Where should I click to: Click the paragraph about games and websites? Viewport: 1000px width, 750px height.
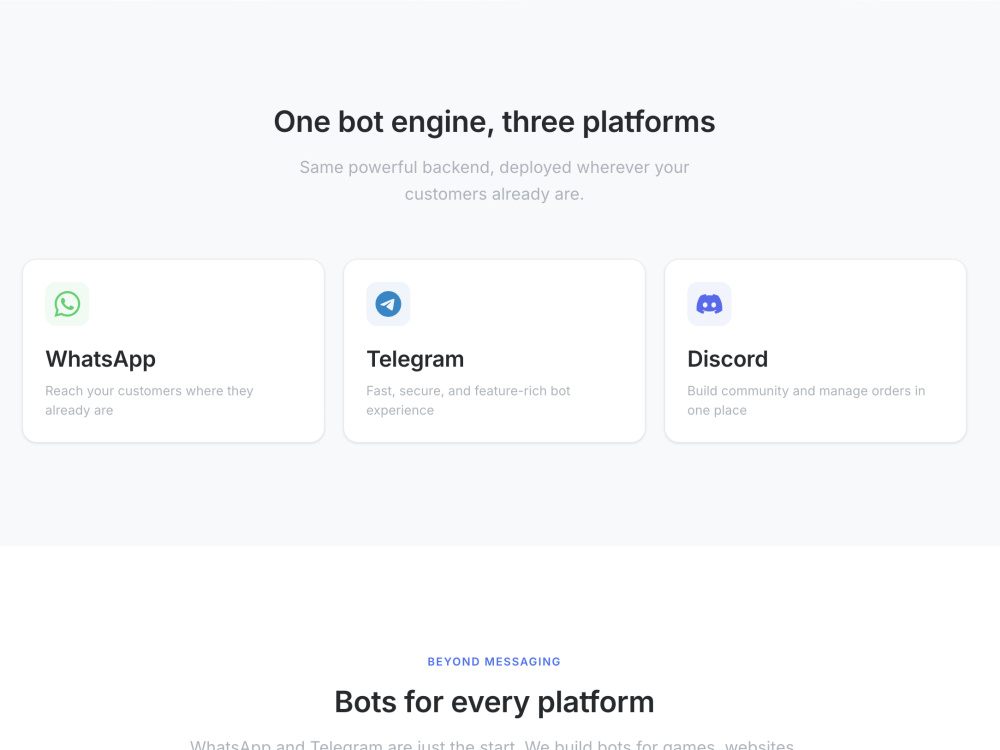[x=492, y=744]
